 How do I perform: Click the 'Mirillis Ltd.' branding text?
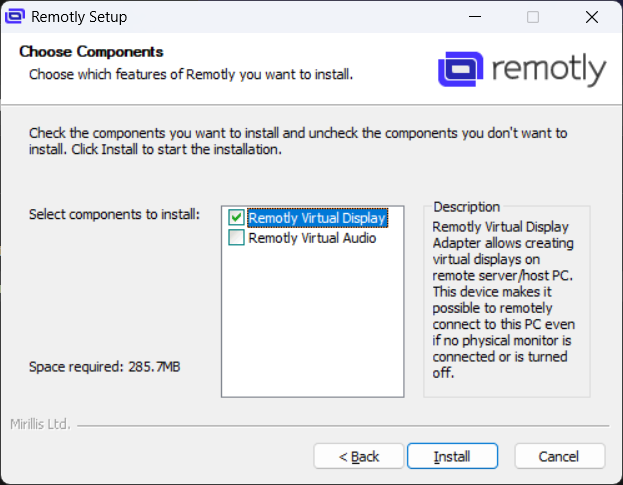40,424
